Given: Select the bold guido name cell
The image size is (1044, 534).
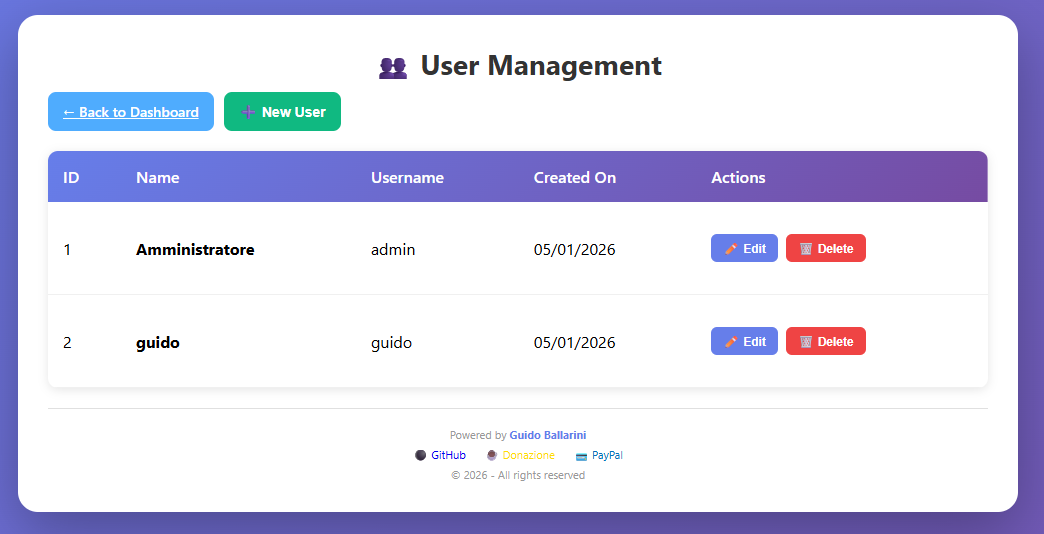Looking at the screenshot, I should (x=158, y=343).
